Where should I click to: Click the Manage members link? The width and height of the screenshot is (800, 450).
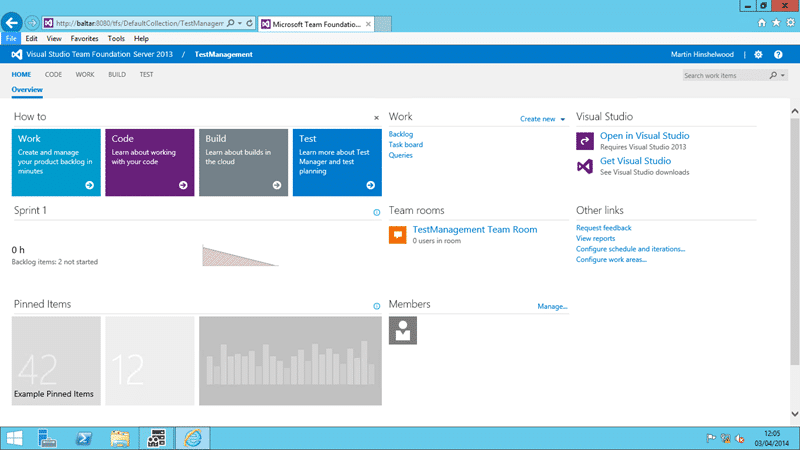pyautogui.click(x=552, y=307)
